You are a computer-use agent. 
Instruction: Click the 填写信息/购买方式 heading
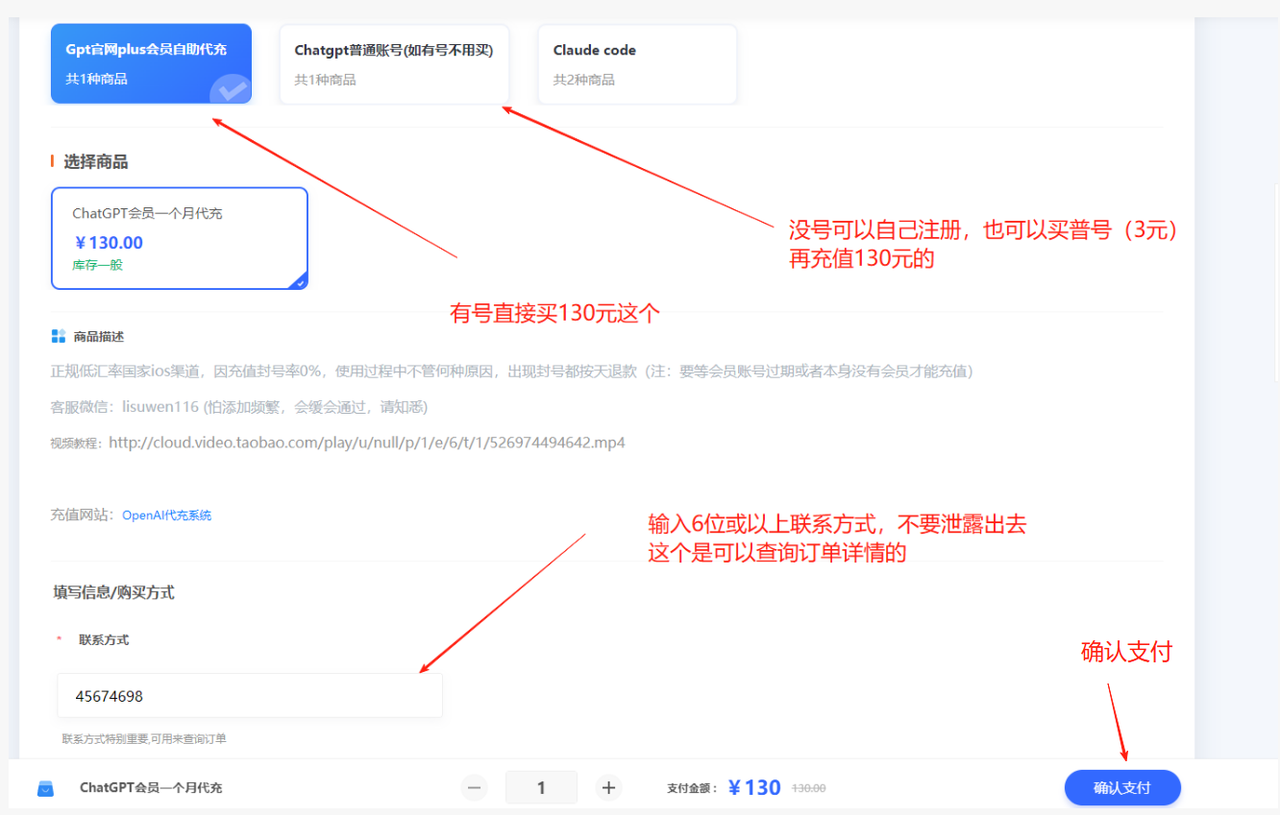pyautogui.click(x=114, y=592)
